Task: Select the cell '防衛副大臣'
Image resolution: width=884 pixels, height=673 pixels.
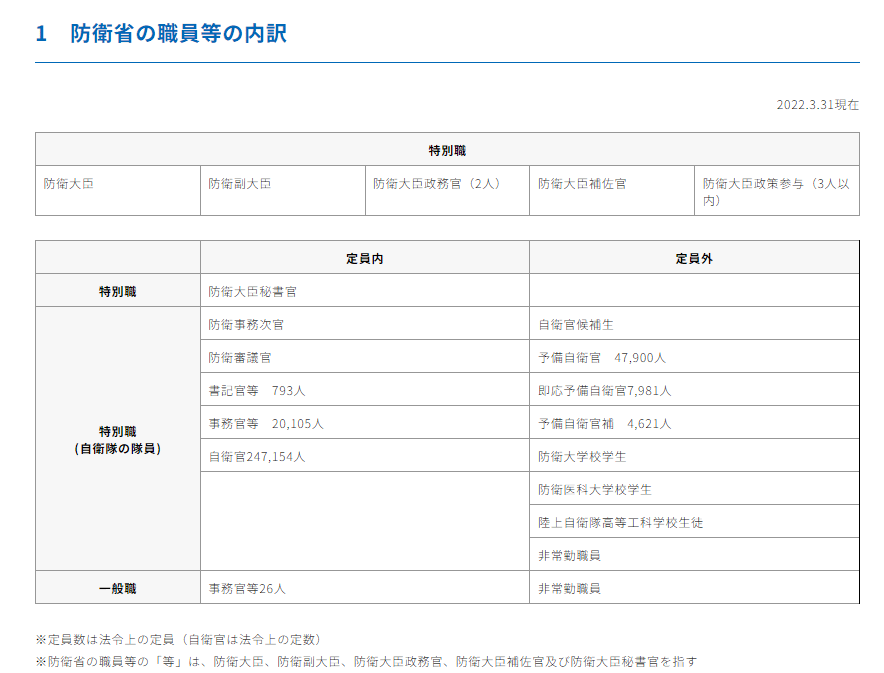Action: [283, 191]
